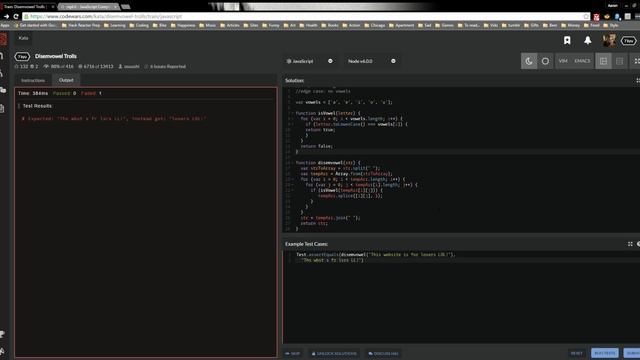
Task: Switch to light theme circle icon
Action: pyautogui.click(x=545, y=61)
